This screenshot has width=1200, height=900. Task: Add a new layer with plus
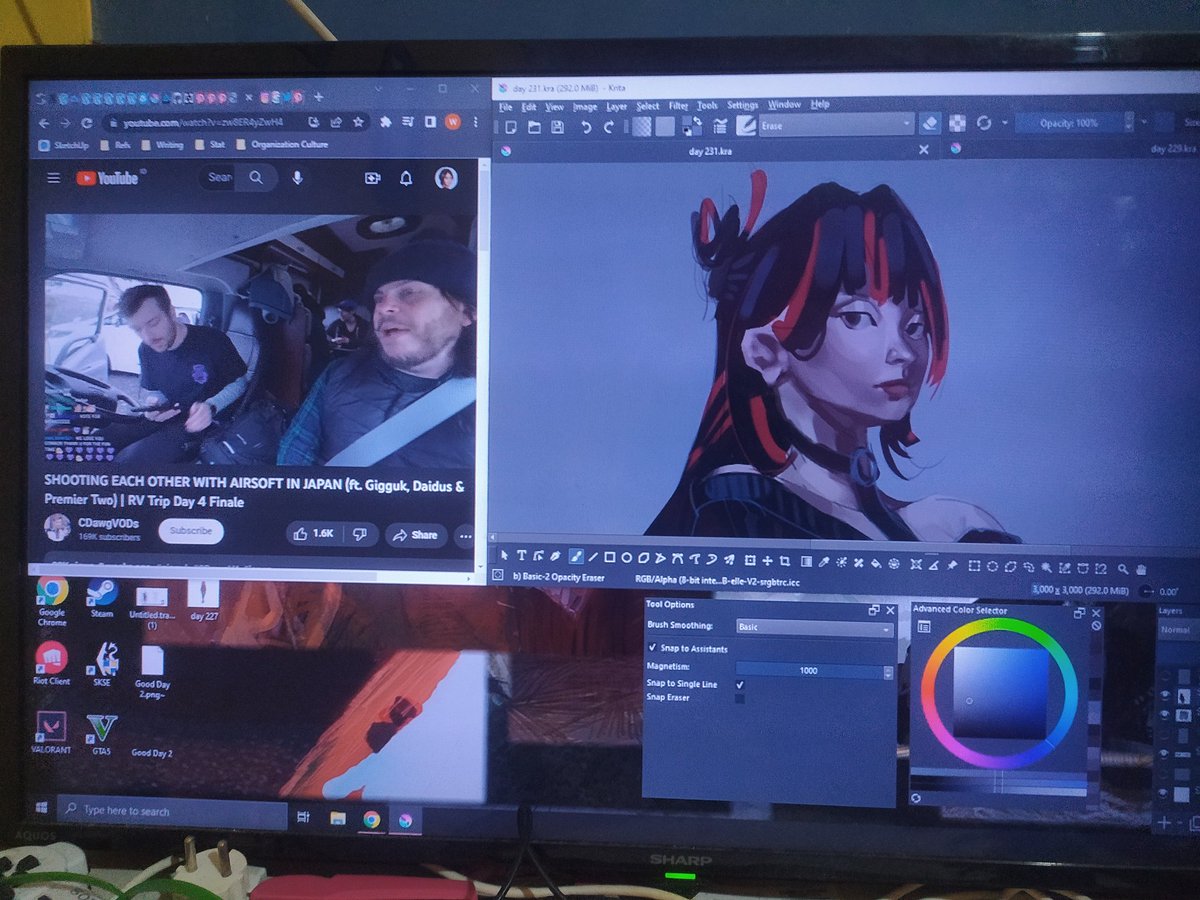pyautogui.click(x=1164, y=823)
